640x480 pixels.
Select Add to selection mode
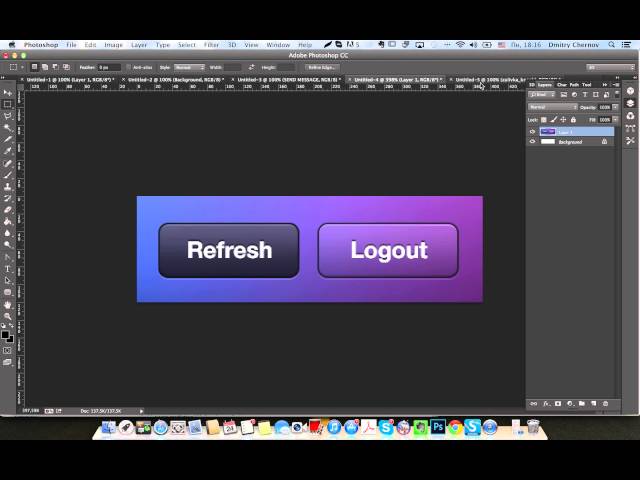(45, 67)
